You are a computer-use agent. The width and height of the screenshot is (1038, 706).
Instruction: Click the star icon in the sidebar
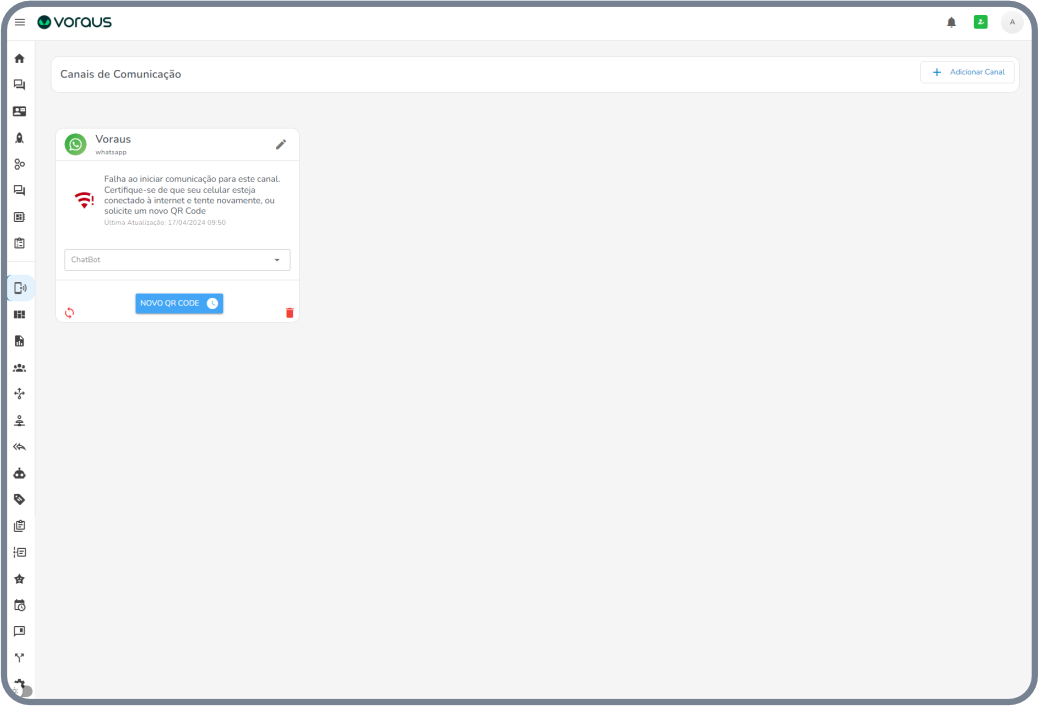click(19, 579)
